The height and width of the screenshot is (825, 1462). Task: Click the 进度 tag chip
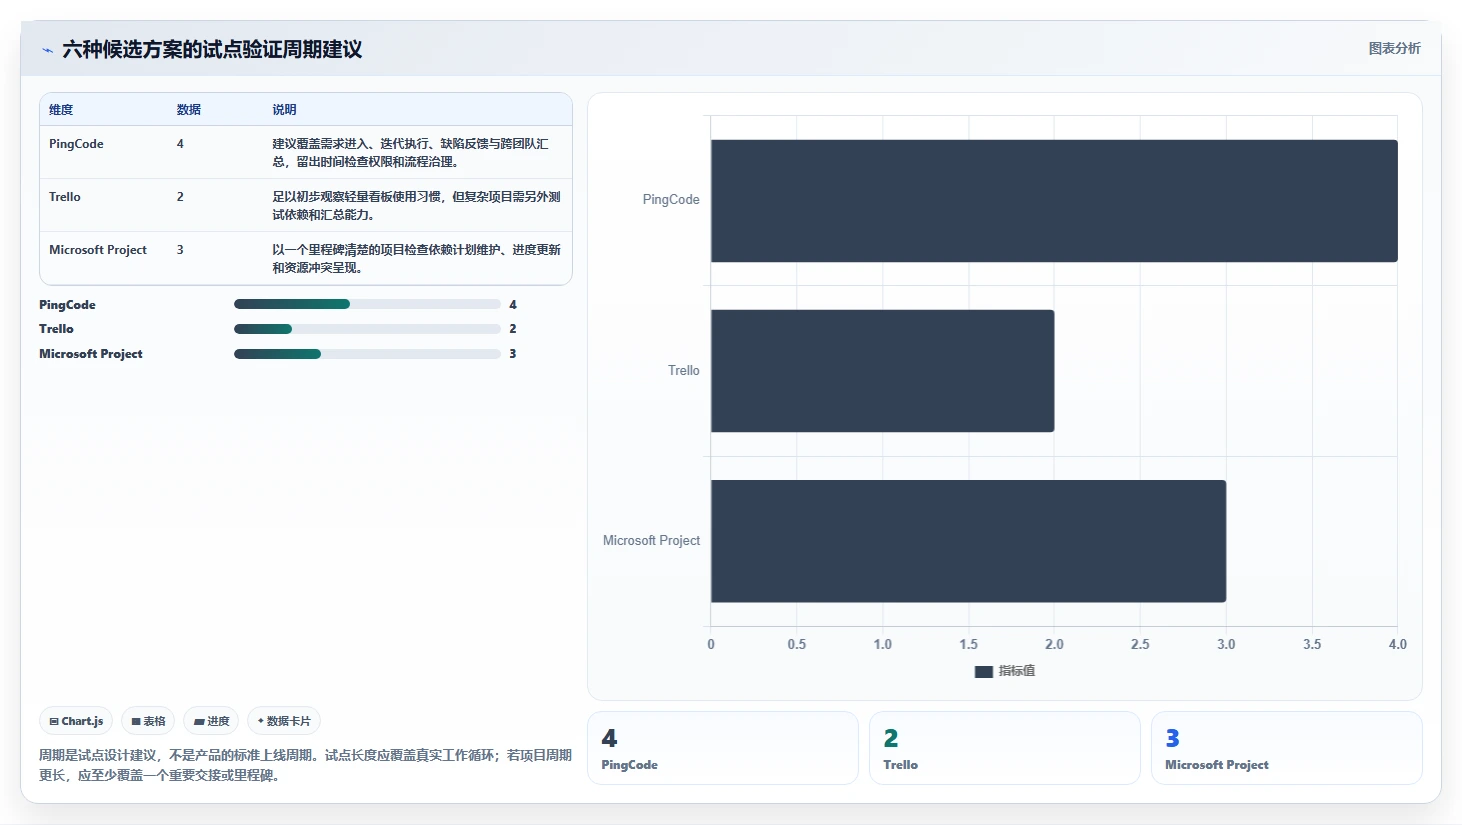coord(211,721)
